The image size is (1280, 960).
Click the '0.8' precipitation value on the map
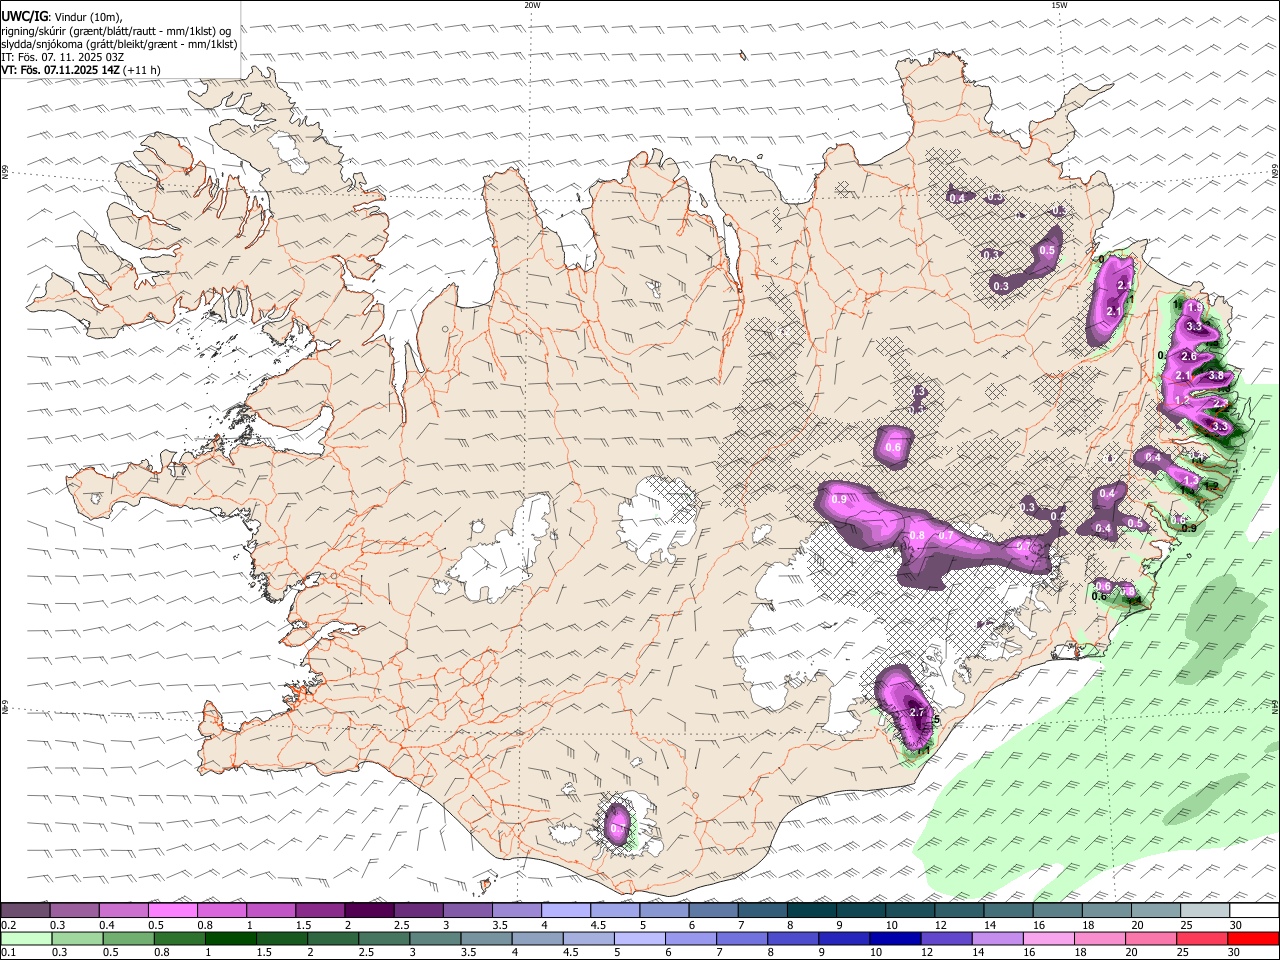tap(916, 535)
